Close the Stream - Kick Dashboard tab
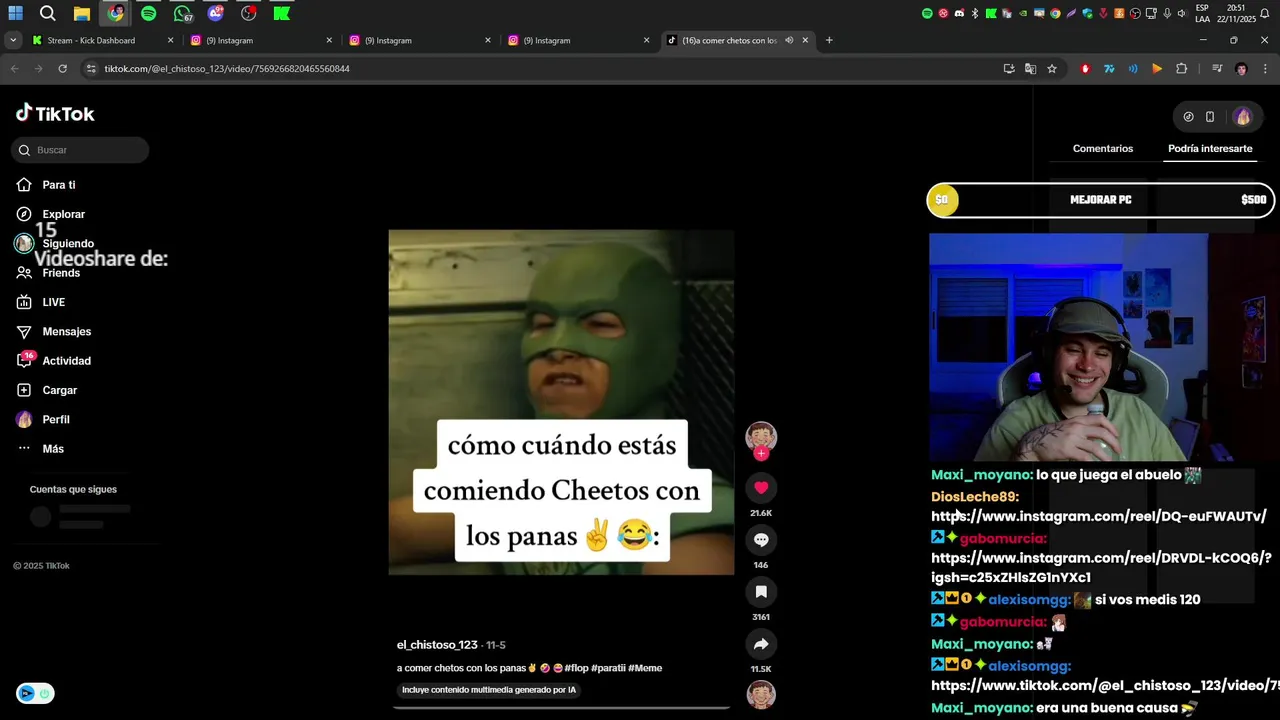This screenshot has width=1280, height=720. coord(170,41)
